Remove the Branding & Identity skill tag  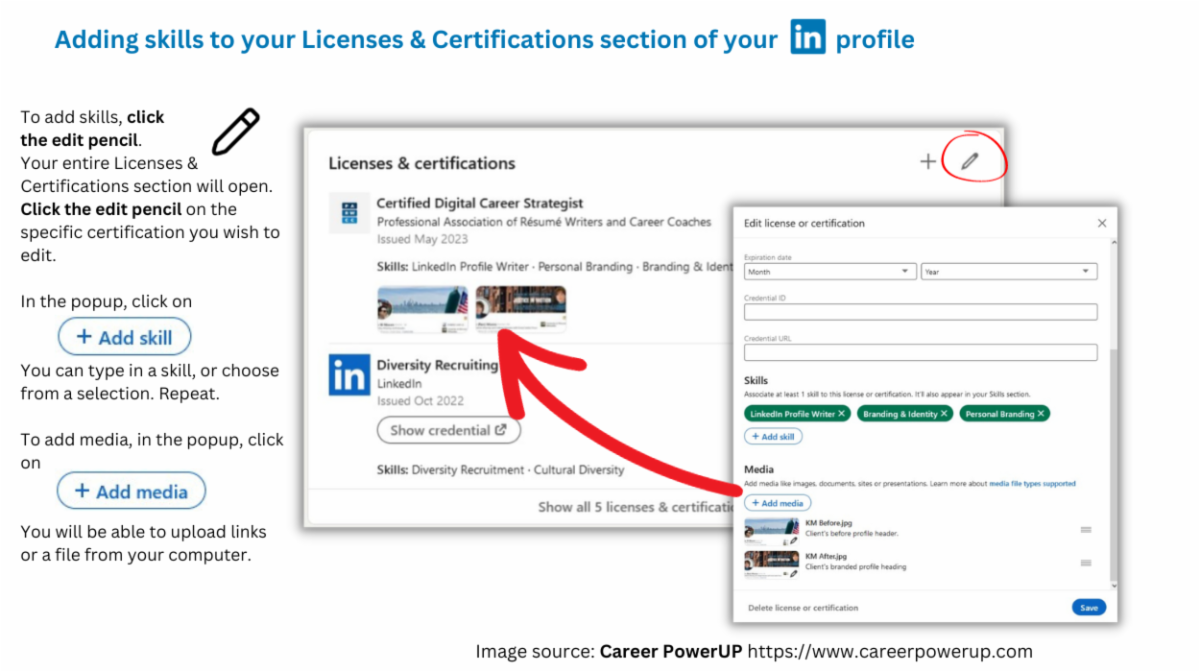944,414
